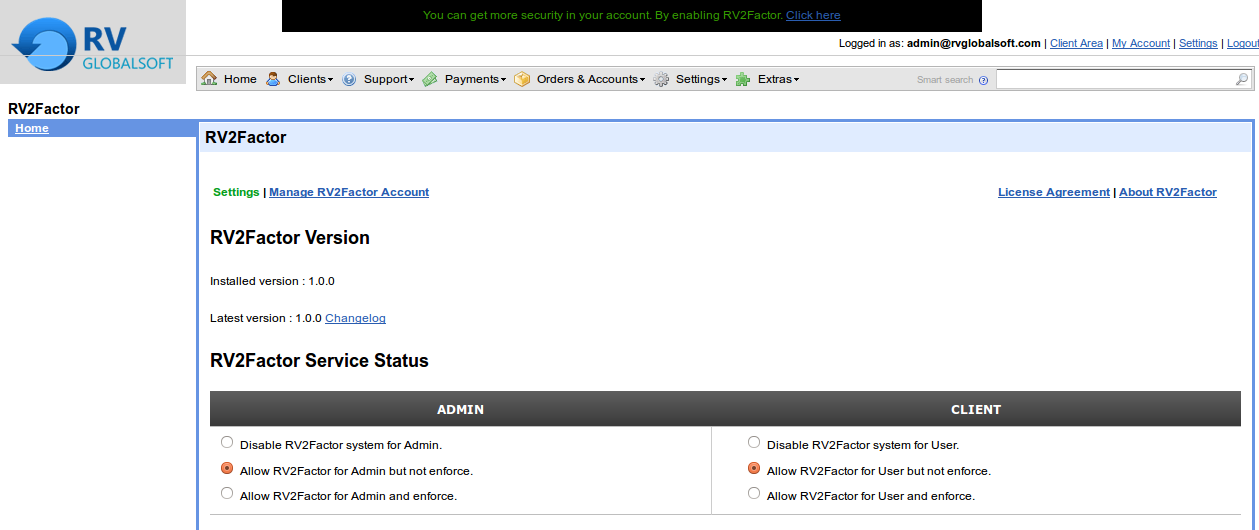Click the Home house icon in toolbar

point(209,79)
